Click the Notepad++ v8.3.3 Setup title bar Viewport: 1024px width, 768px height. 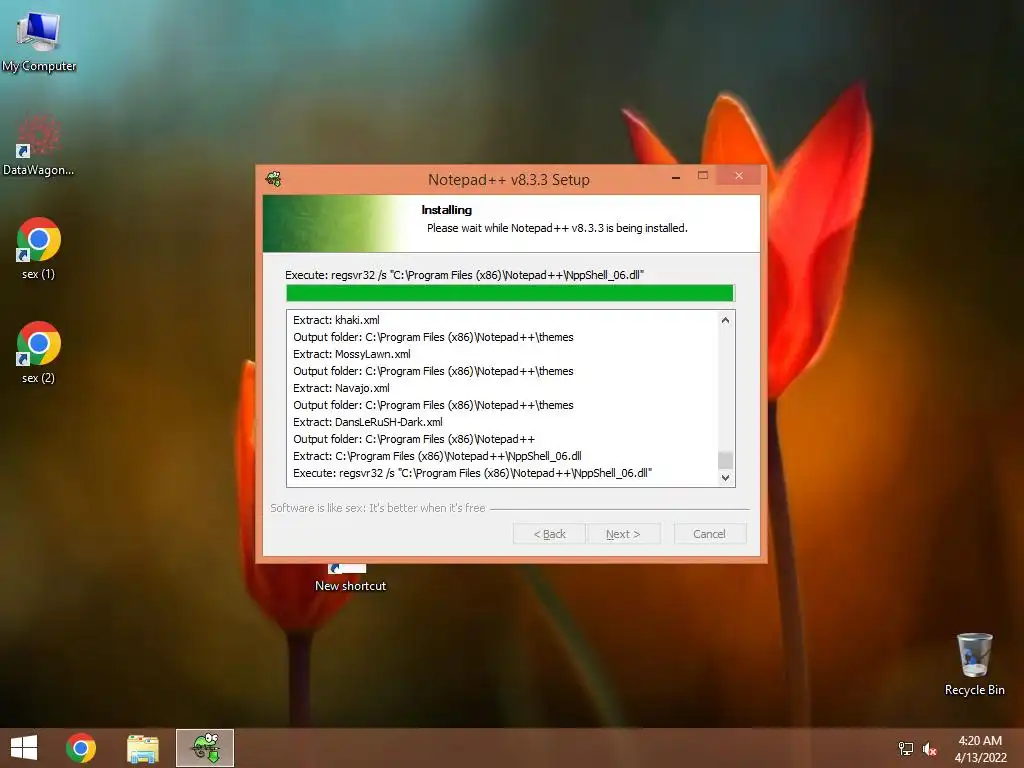click(509, 180)
